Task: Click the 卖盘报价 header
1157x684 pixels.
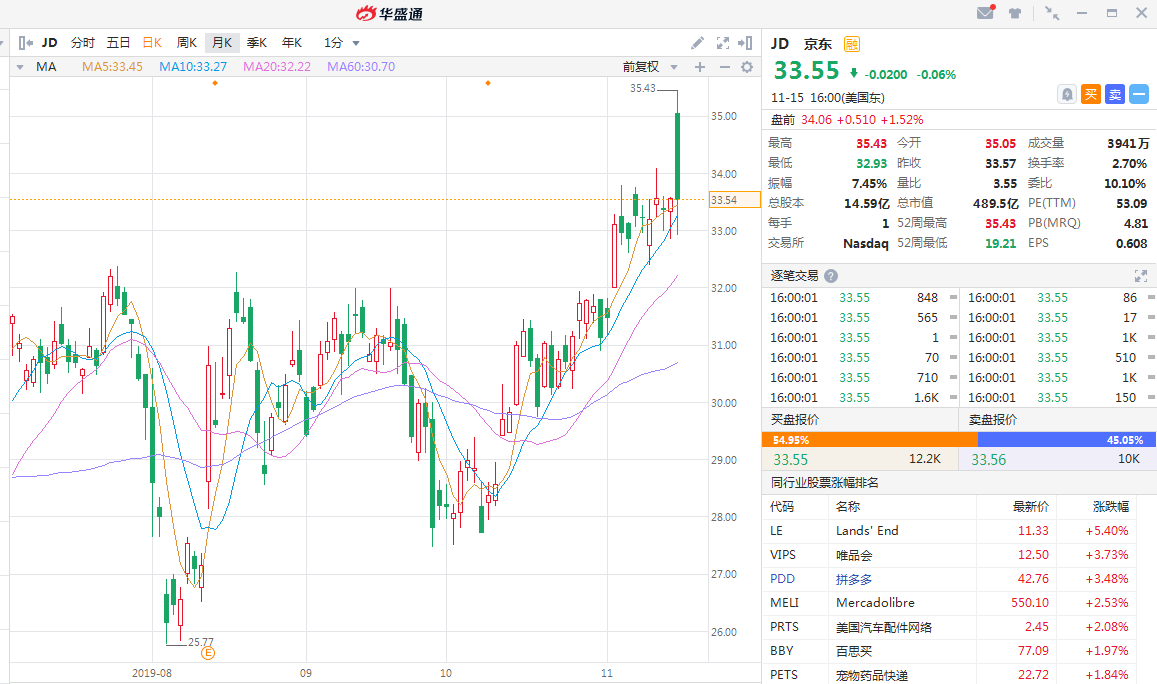Action: tap(992, 420)
